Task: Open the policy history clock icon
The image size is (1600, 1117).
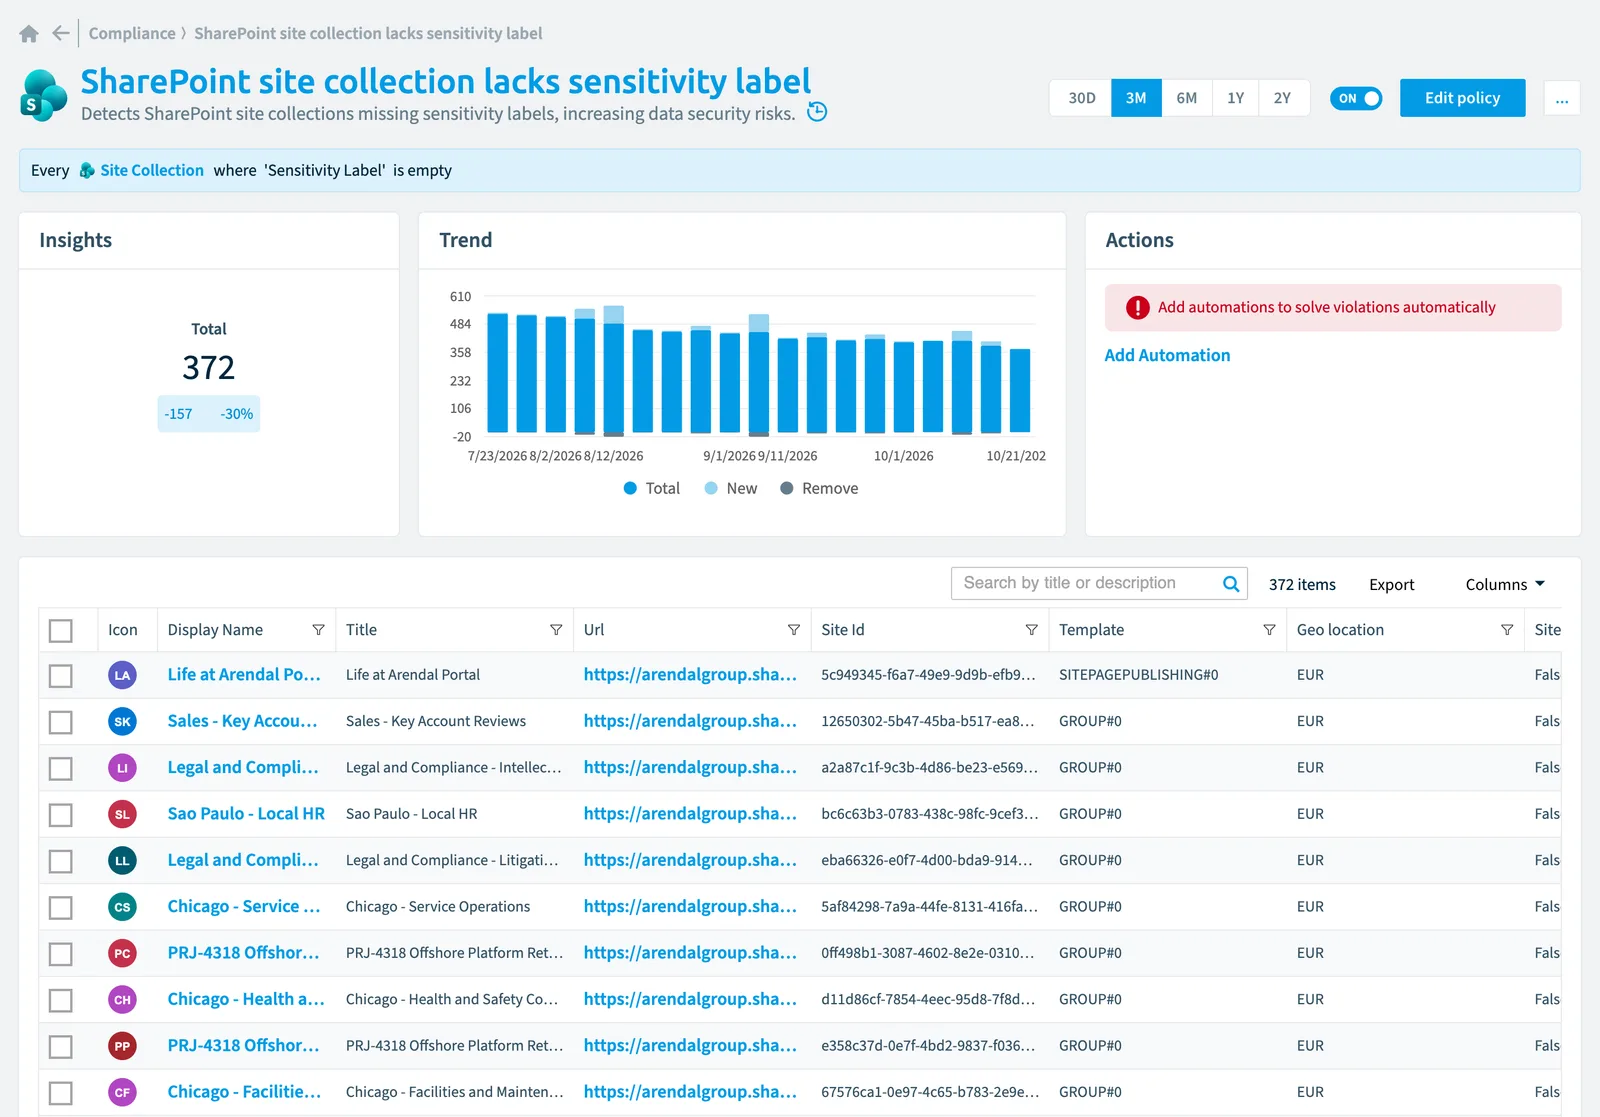Action: pyautogui.click(x=817, y=112)
